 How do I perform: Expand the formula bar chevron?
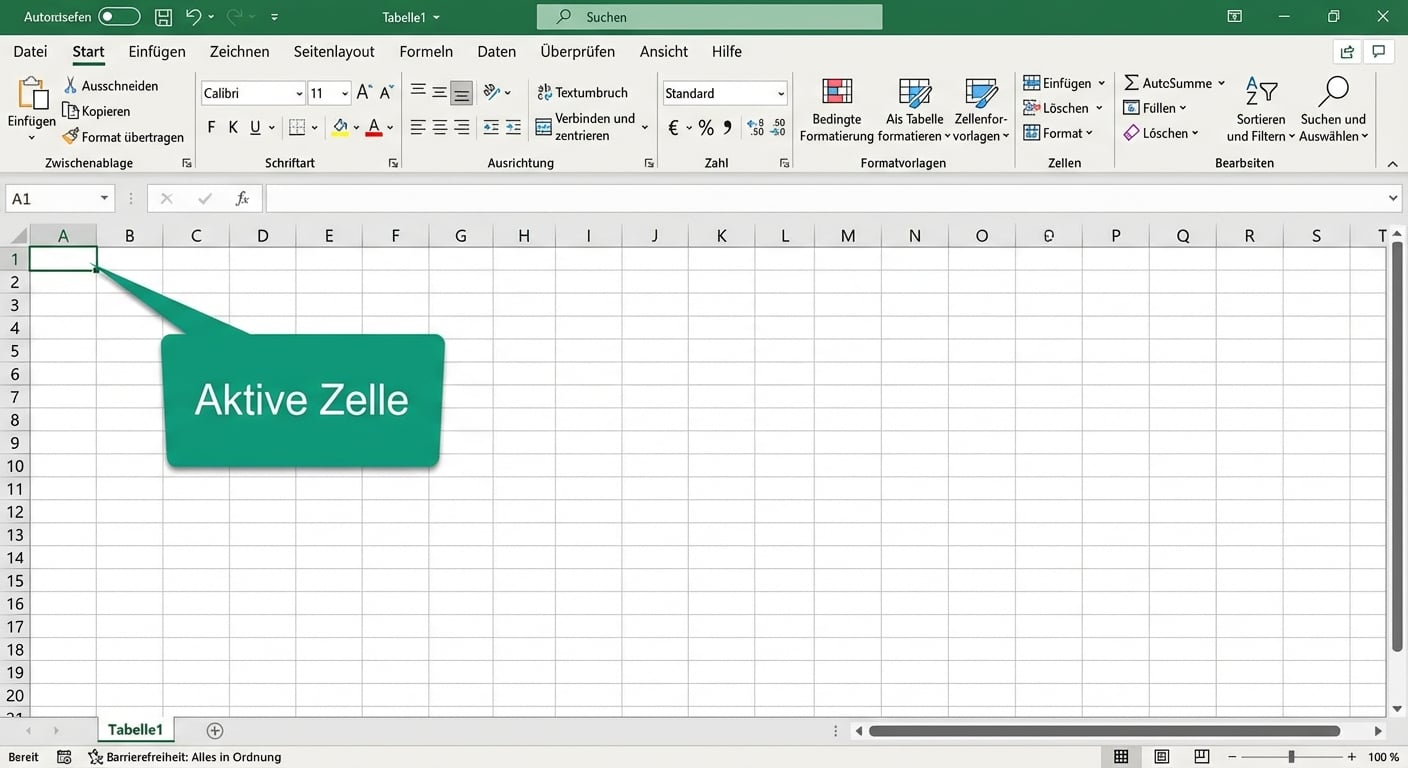point(1393,199)
